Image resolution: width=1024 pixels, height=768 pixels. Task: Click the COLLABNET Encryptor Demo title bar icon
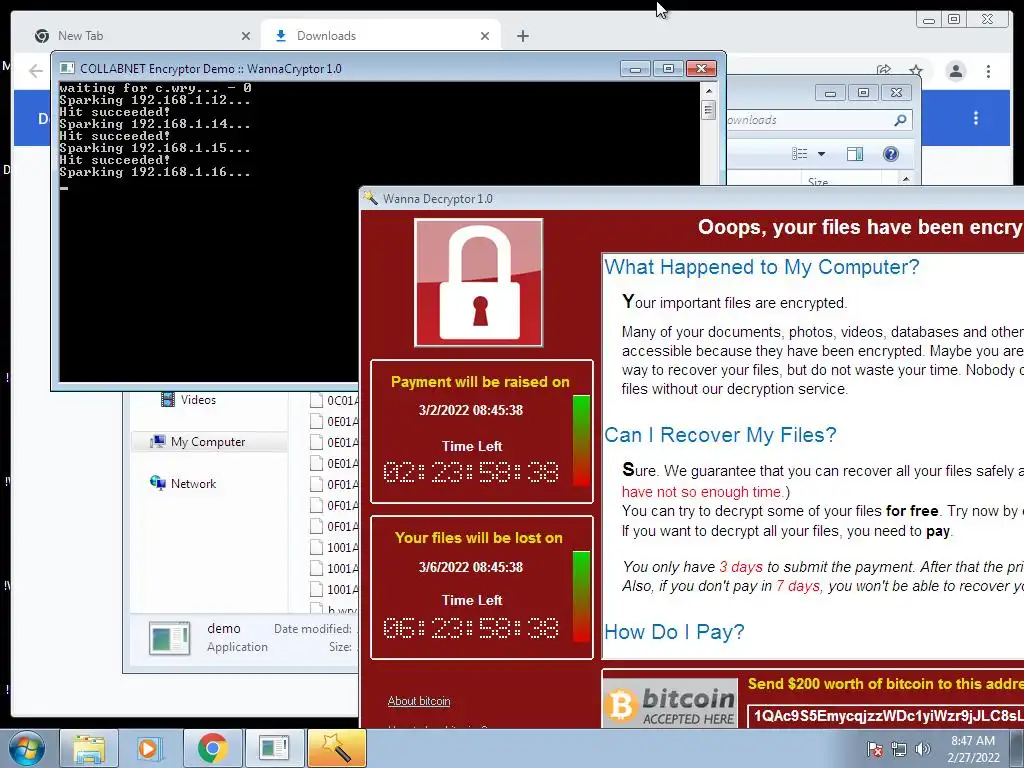(67, 68)
